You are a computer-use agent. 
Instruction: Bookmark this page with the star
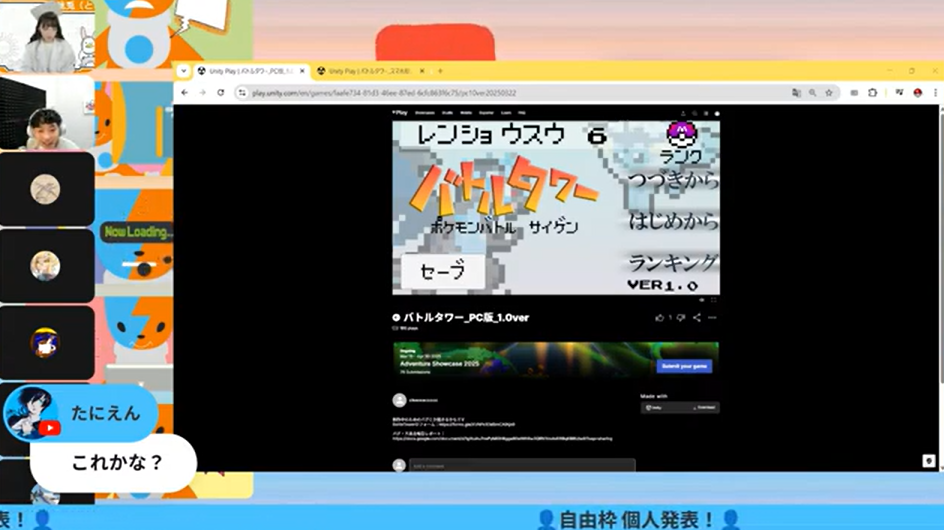829,93
